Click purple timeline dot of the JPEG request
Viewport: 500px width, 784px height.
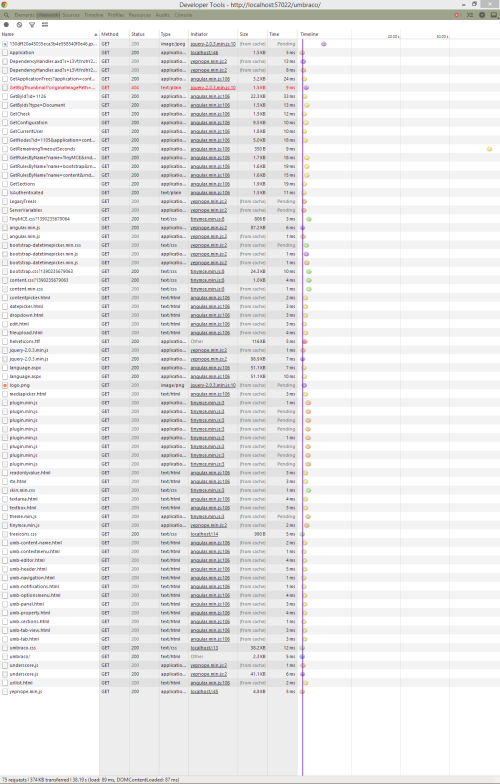(x=324, y=44)
